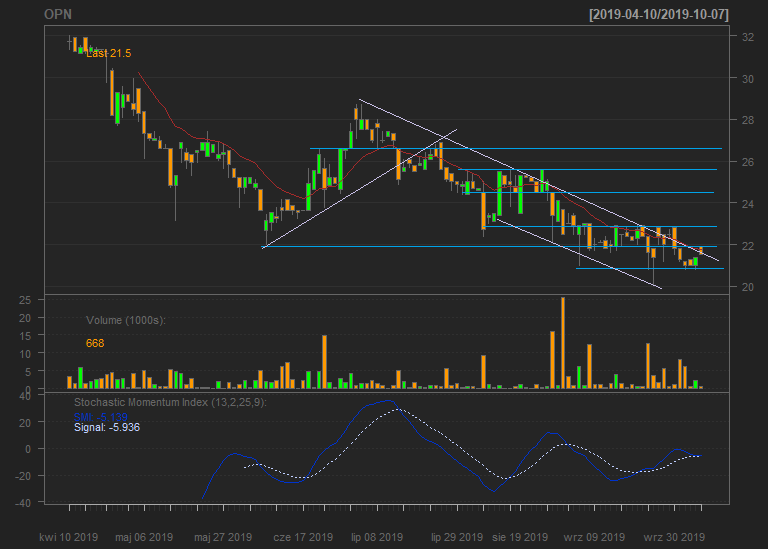Click the volume value 668
The width and height of the screenshot is (768, 549).
coord(95,343)
